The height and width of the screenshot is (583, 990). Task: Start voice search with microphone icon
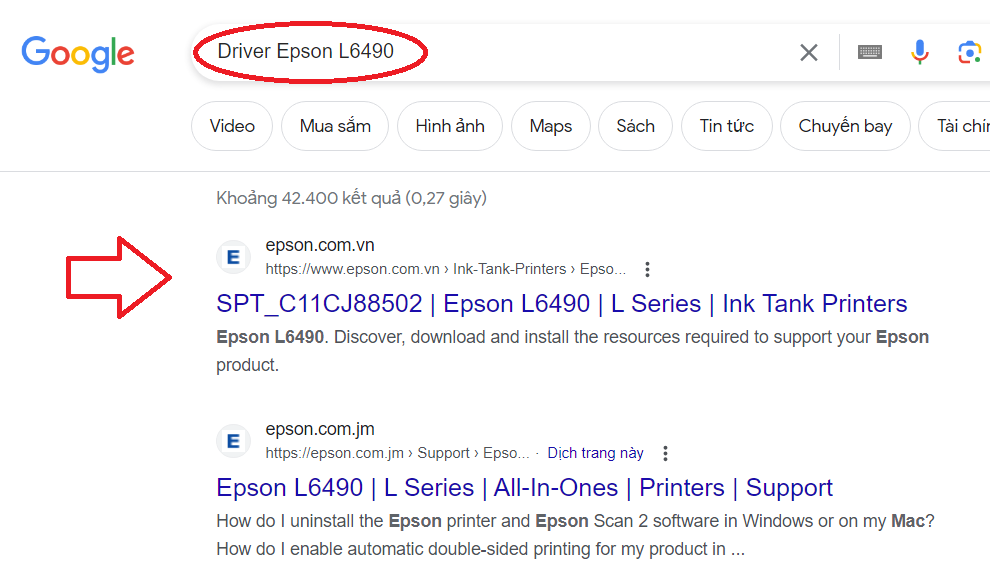tap(920, 52)
